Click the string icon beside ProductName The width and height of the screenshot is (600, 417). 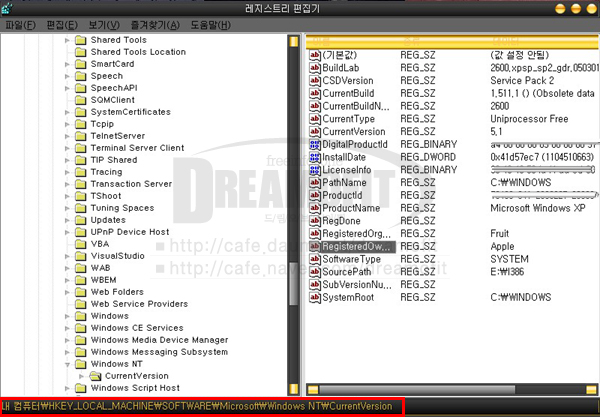point(315,208)
